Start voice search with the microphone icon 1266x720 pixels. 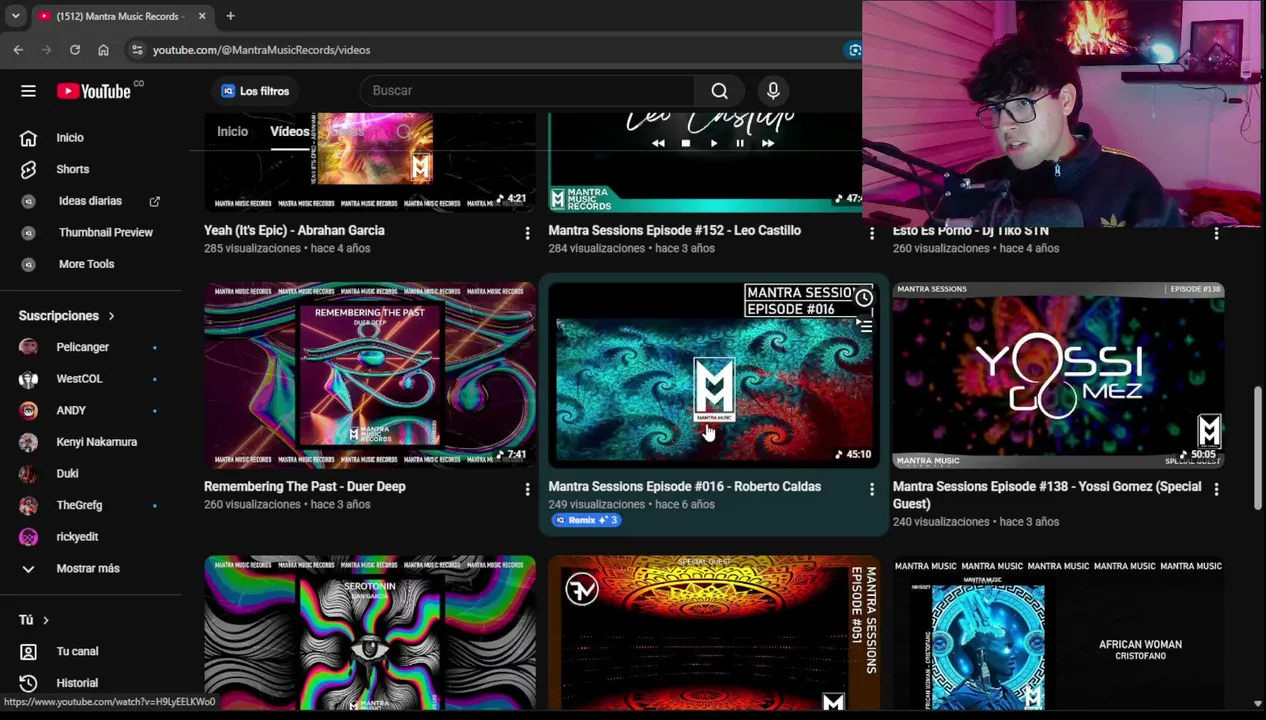click(773, 91)
